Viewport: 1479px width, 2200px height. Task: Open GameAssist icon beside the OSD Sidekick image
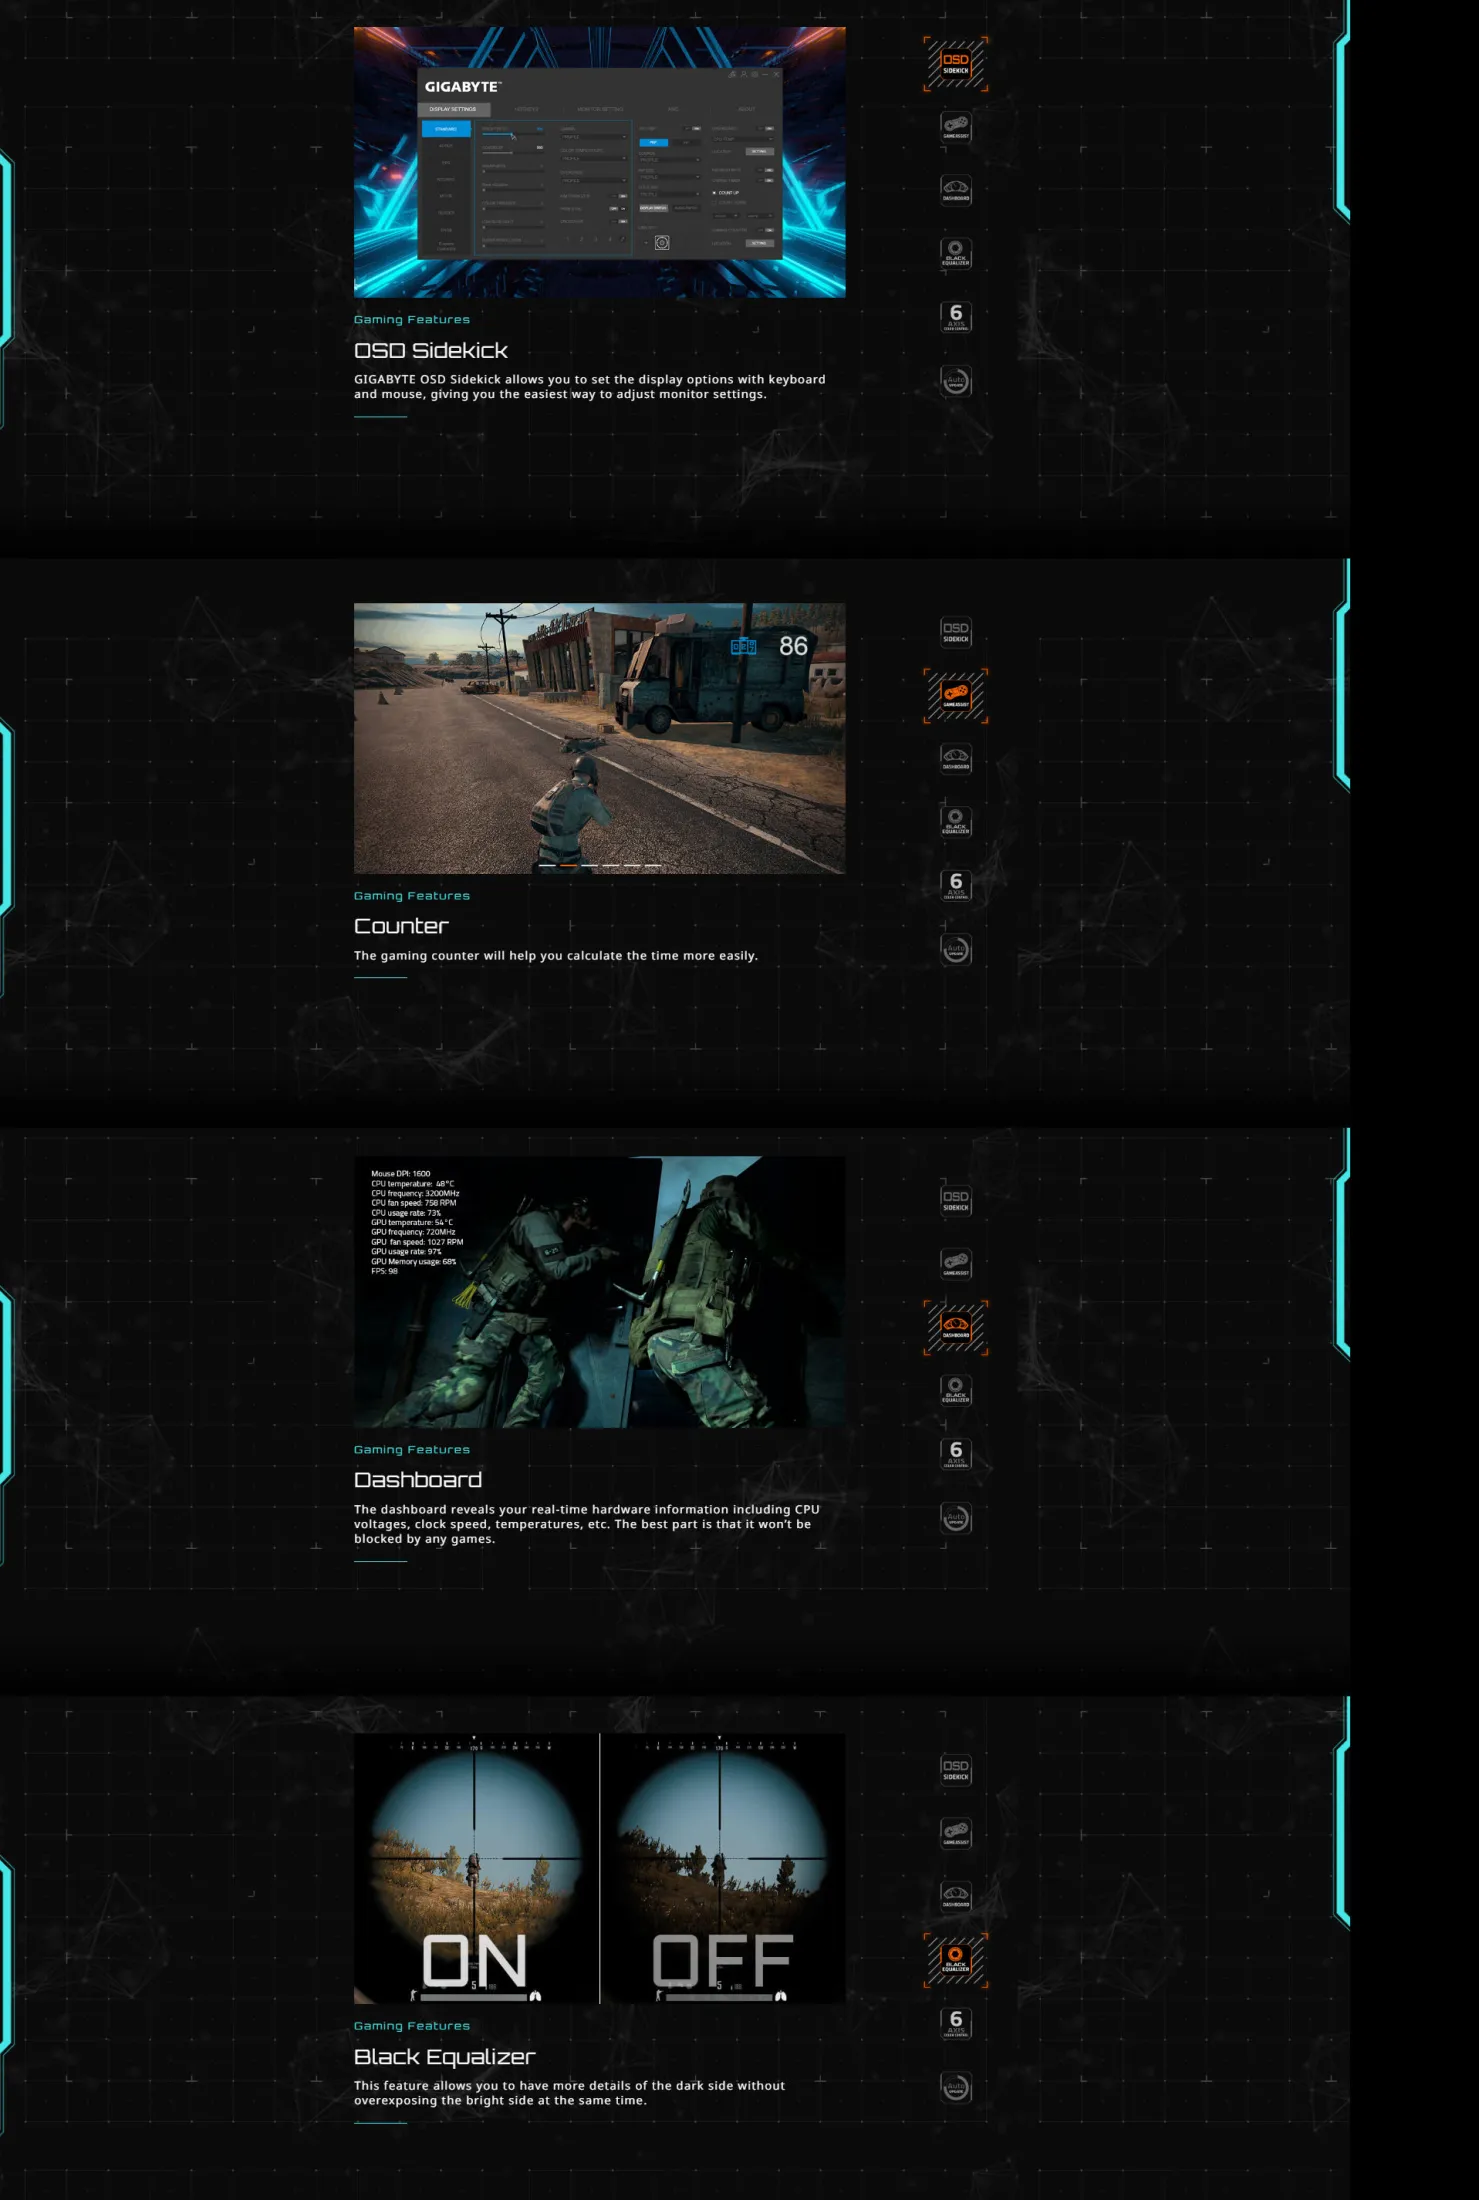955,126
